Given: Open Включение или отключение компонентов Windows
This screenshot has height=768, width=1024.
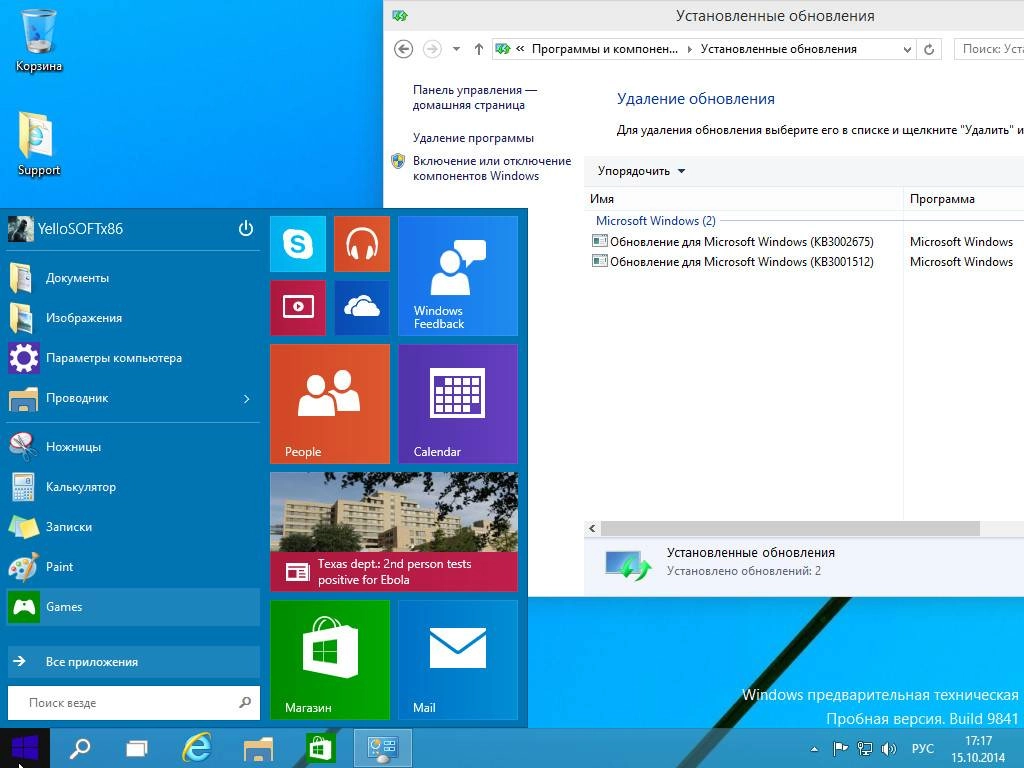Looking at the screenshot, I should point(492,168).
